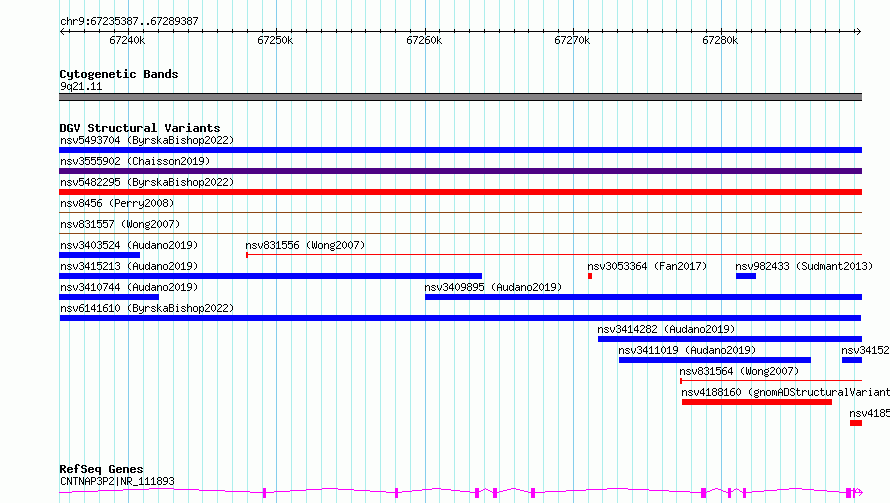Click the red nsv4188160 gnomAD variant bar
This screenshot has width=890, height=503.
757,402
